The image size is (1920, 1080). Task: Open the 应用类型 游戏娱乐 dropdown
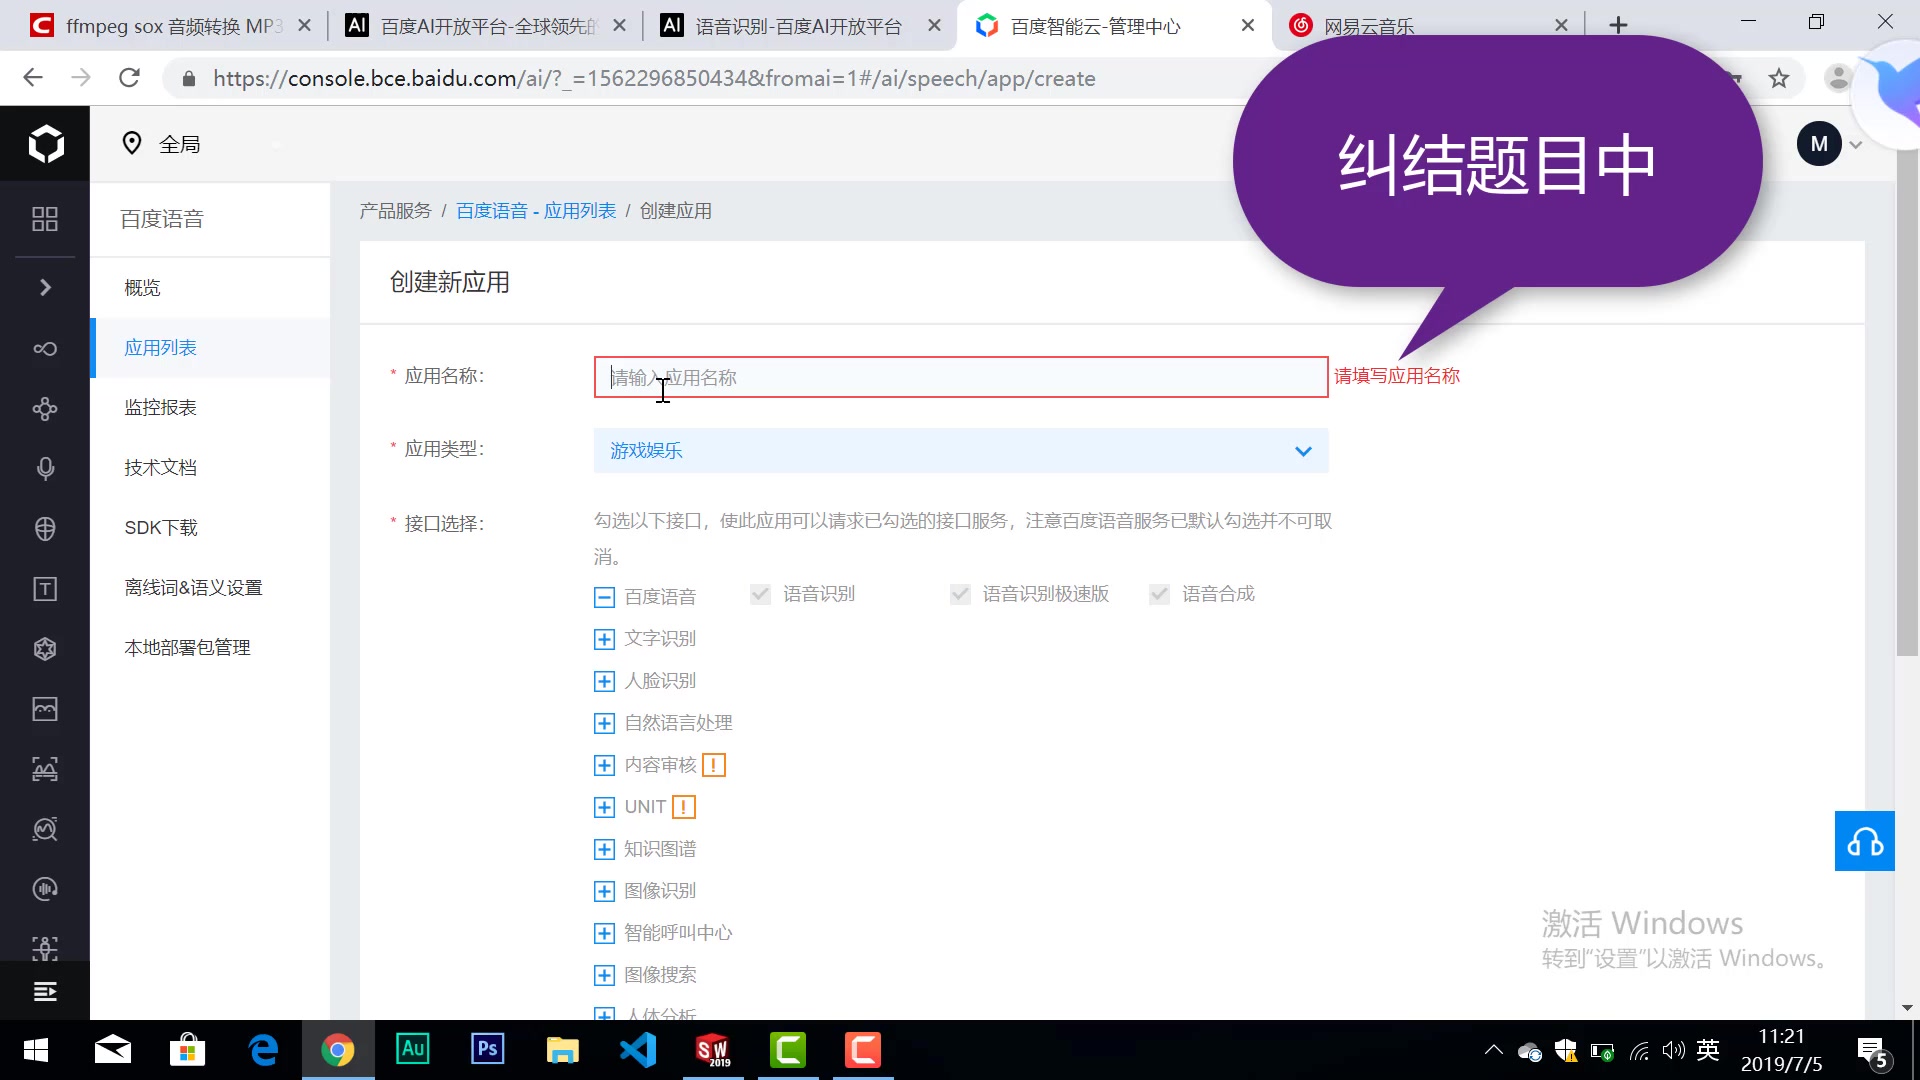(x=960, y=451)
